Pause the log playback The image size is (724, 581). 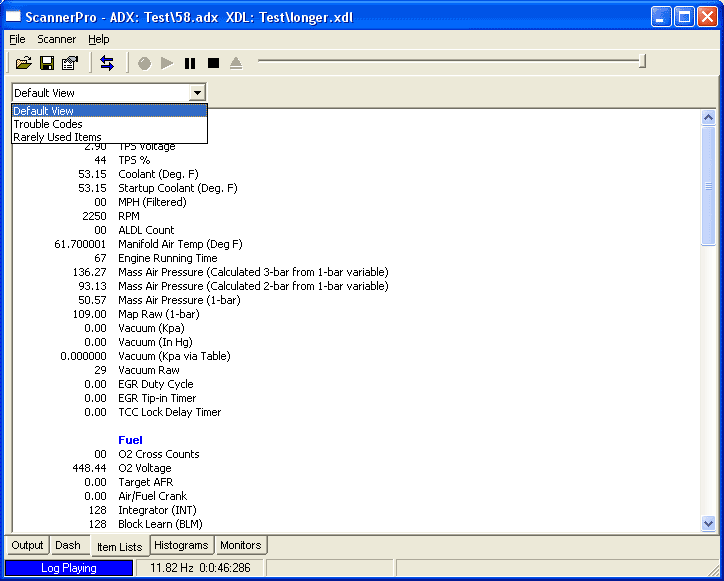point(190,63)
